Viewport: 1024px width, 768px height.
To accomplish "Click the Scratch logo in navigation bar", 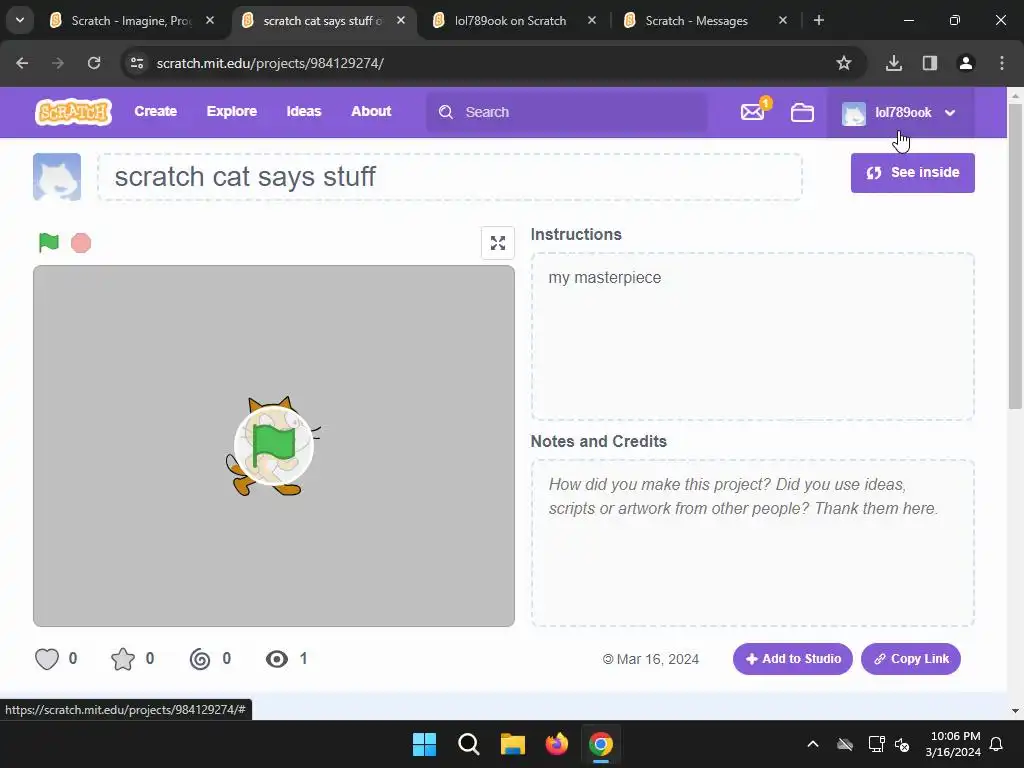I will click(x=73, y=112).
